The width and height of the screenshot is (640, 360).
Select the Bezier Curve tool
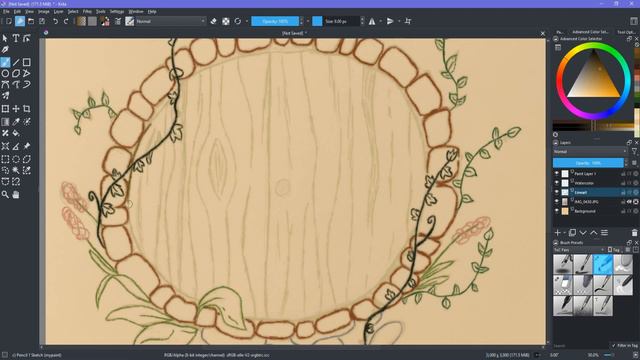(x=5, y=84)
